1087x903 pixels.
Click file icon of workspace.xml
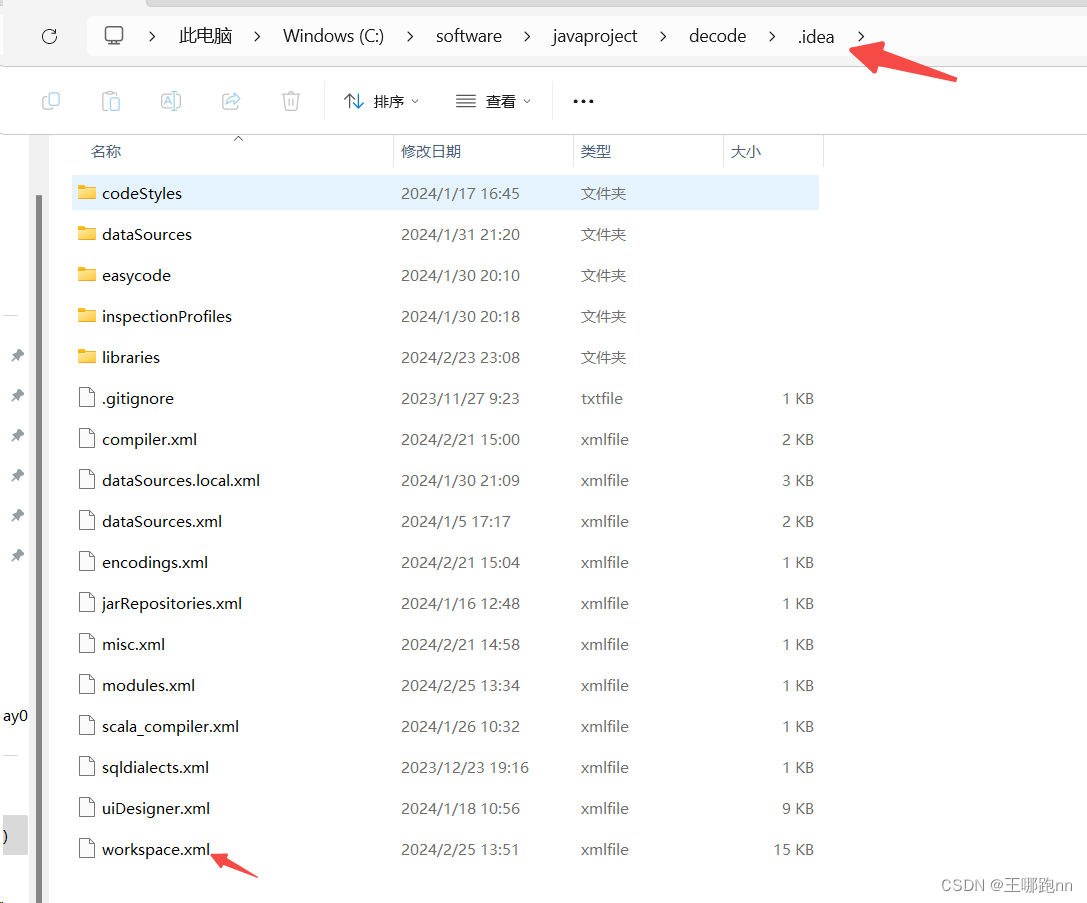pyautogui.click(x=87, y=848)
